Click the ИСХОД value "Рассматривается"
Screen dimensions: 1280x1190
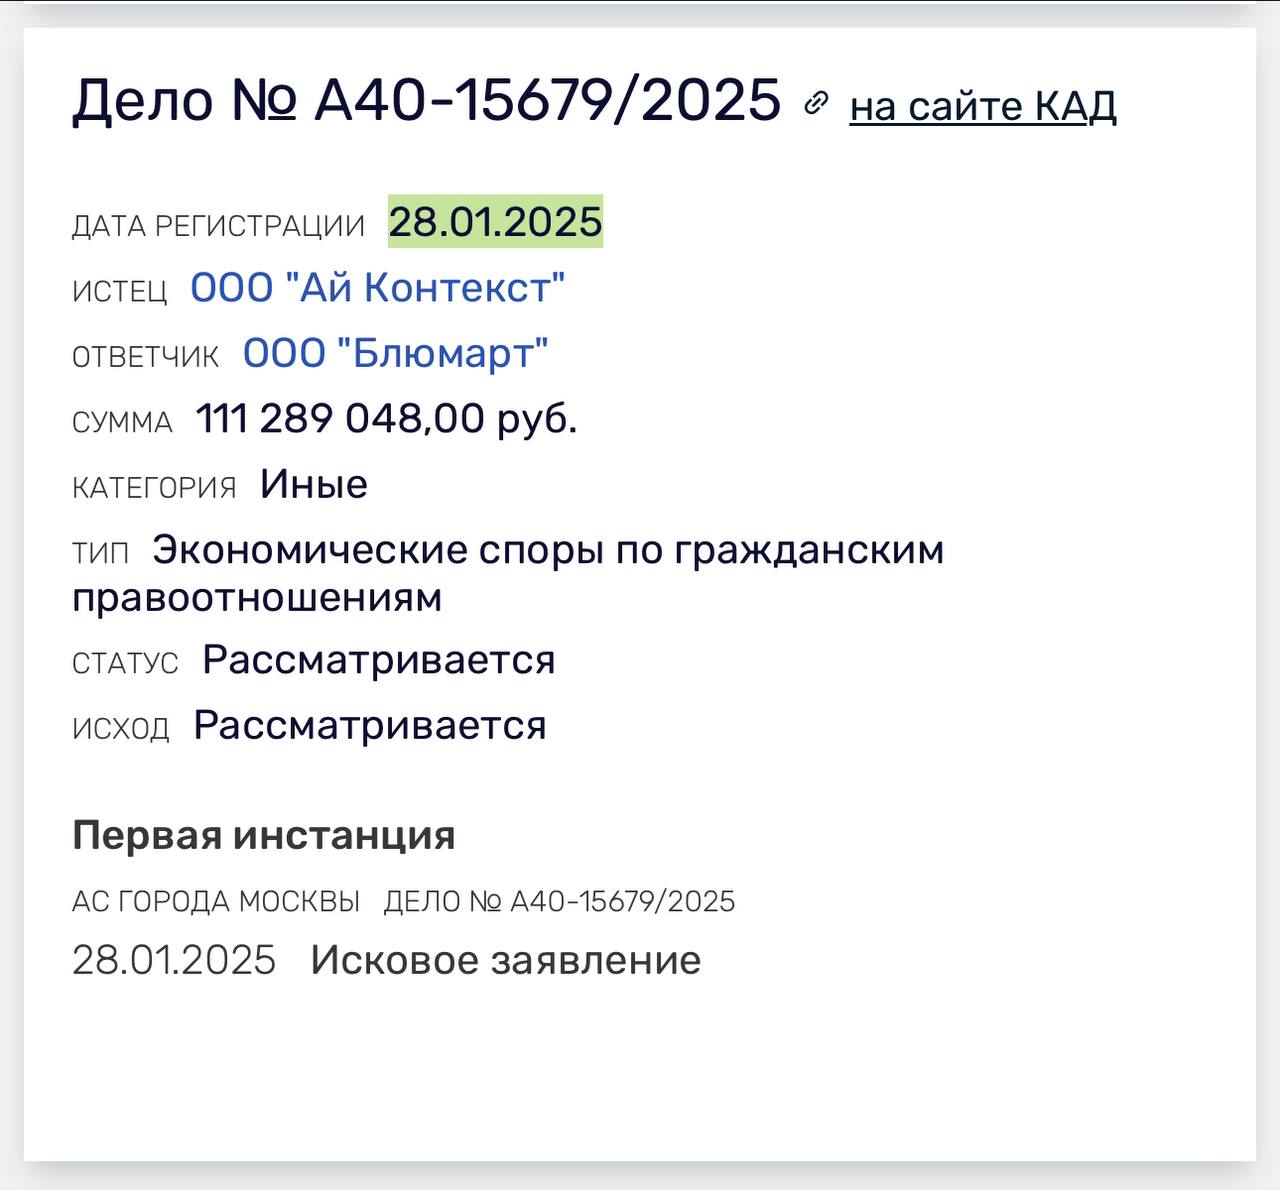pyautogui.click(x=370, y=726)
